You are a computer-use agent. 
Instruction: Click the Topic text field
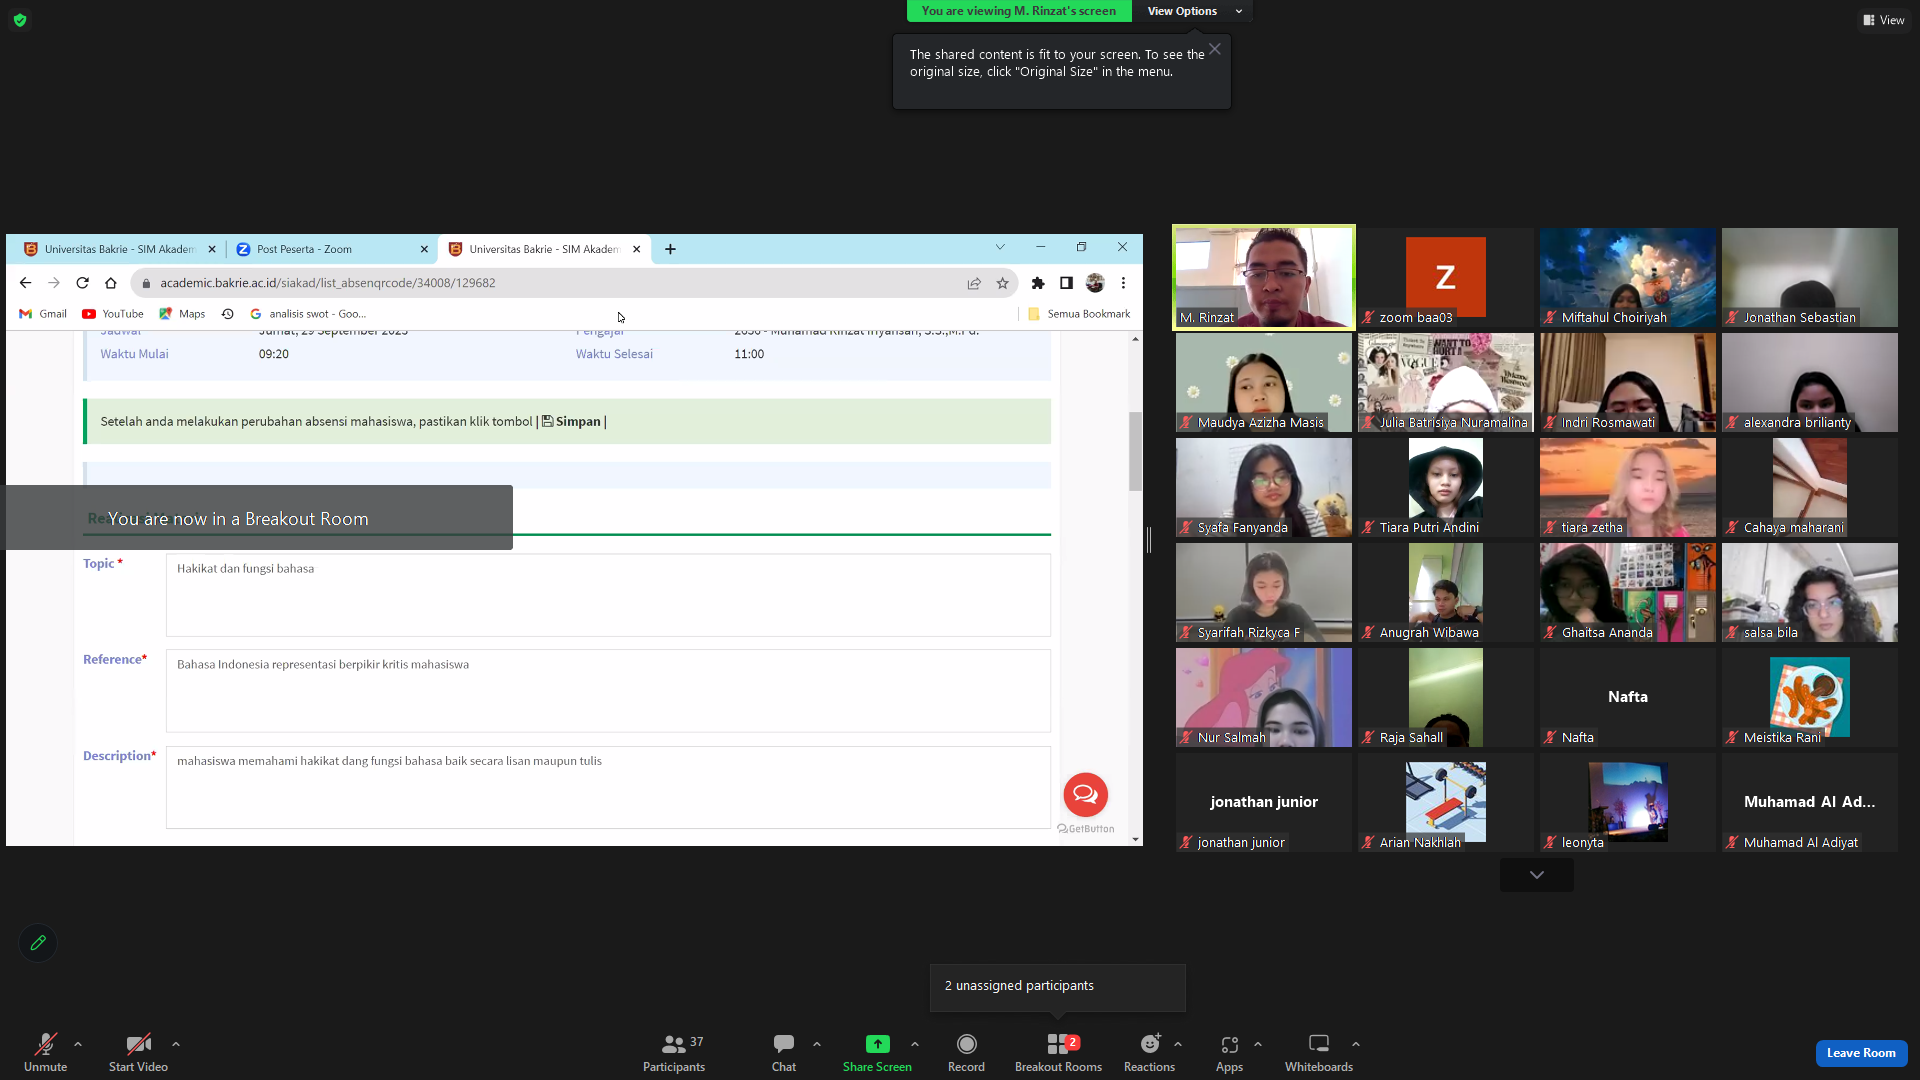point(608,595)
